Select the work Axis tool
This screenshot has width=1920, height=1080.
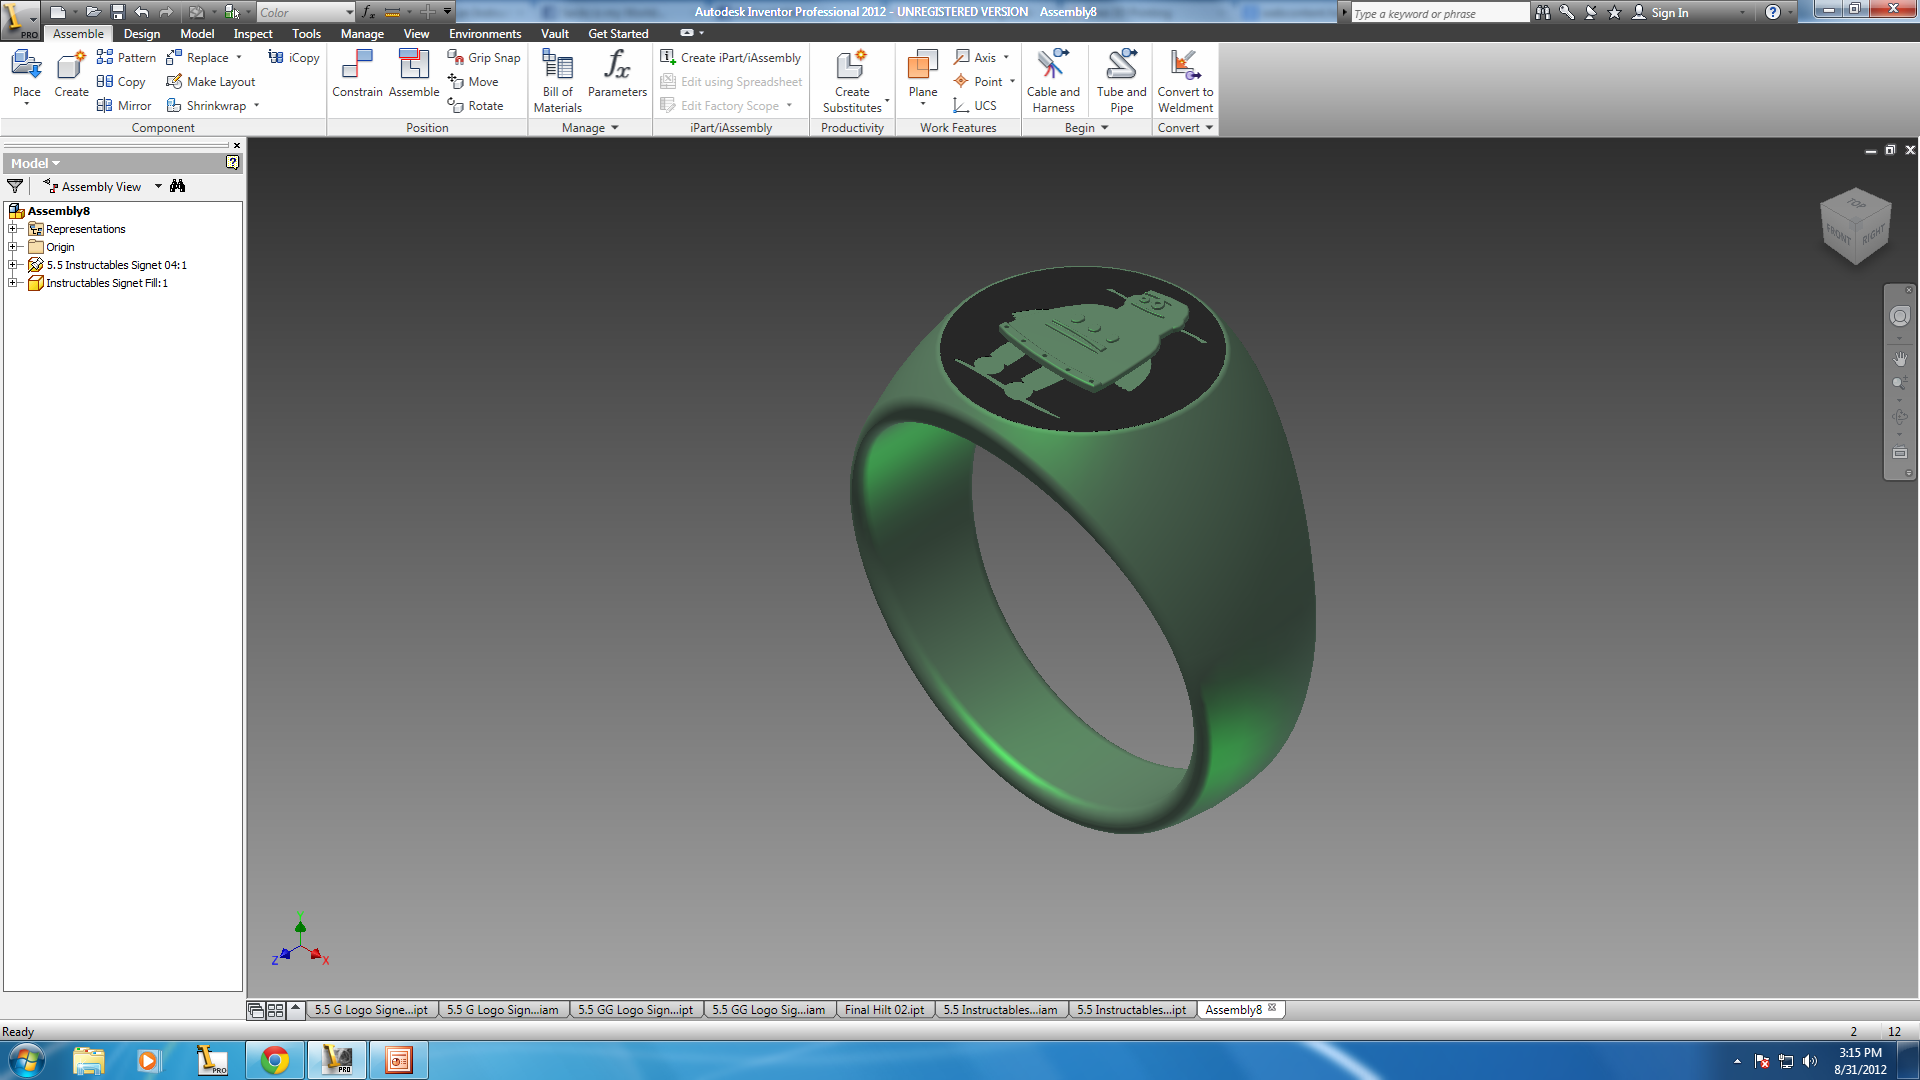tap(976, 58)
